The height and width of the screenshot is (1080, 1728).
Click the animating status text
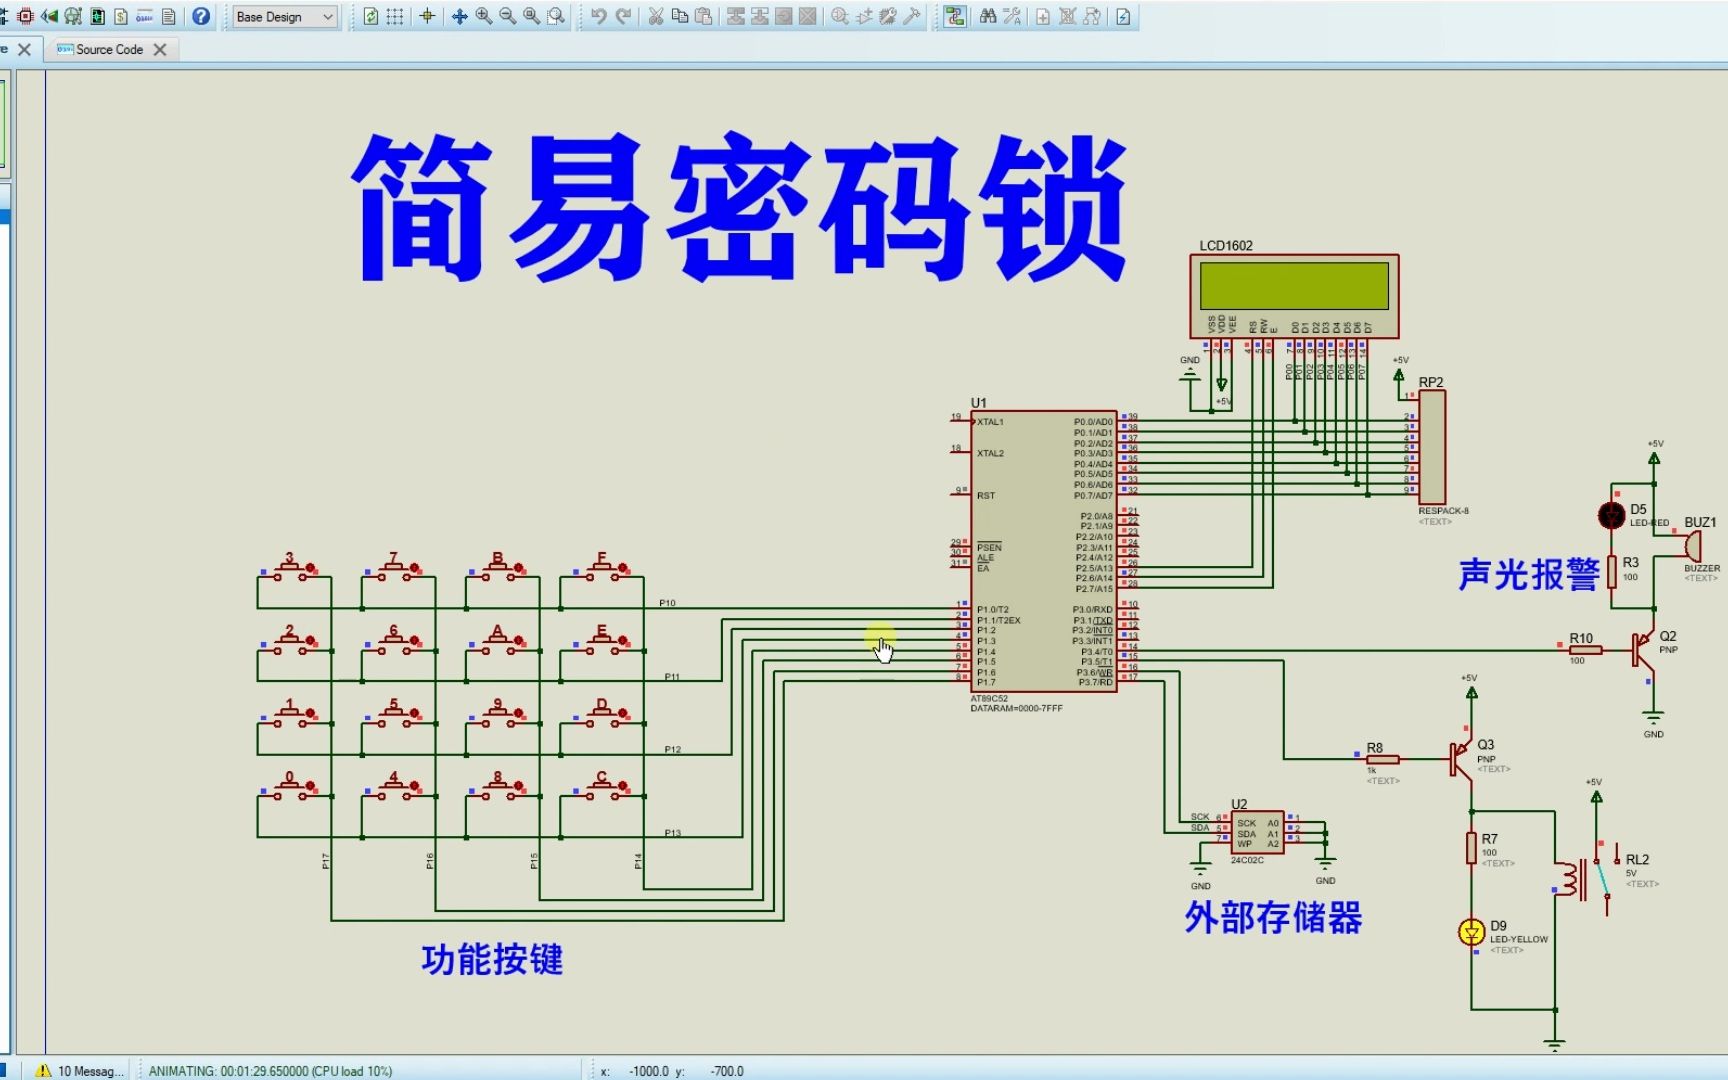tap(270, 1070)
